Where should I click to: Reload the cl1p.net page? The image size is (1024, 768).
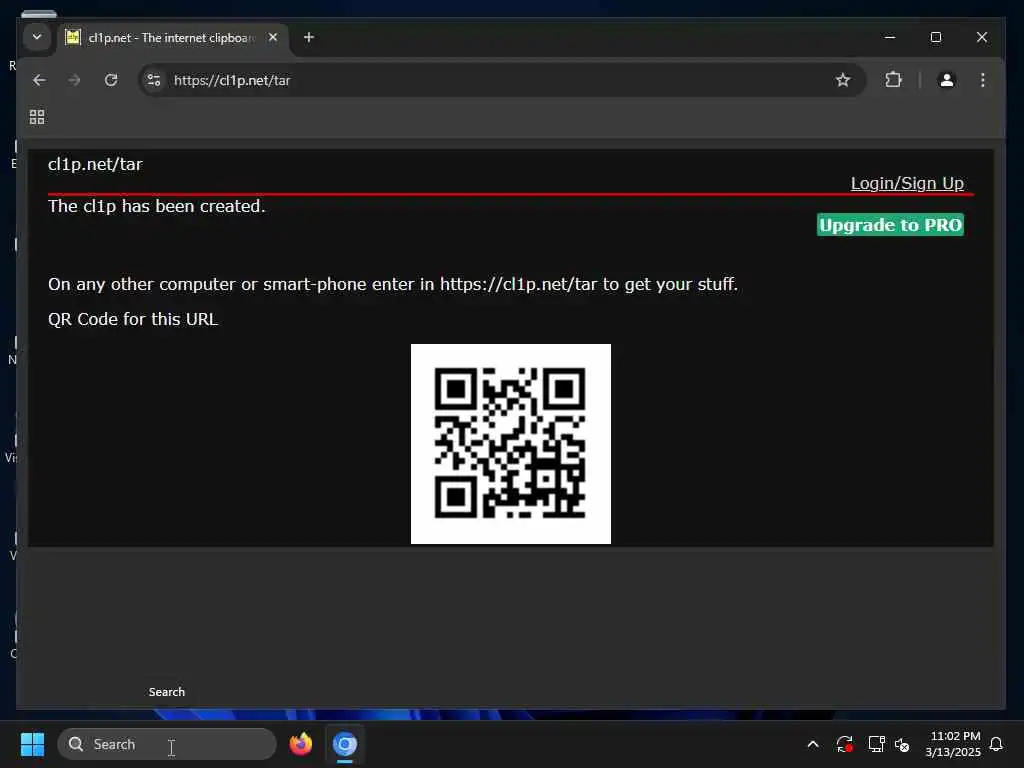click(111, 80)
